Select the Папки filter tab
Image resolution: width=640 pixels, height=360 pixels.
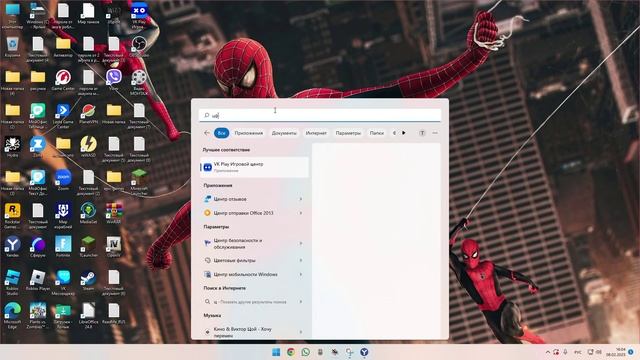[376, 133]
